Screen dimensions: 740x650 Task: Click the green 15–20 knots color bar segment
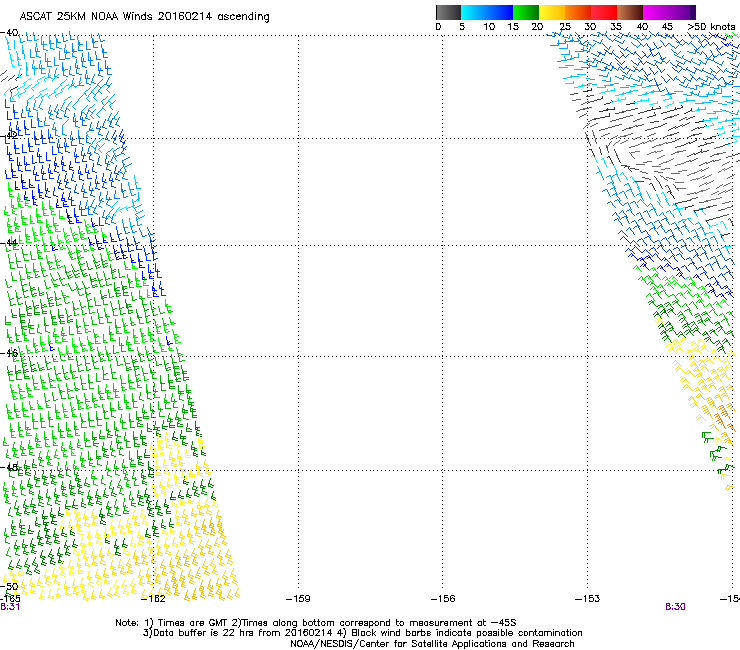click(526, 12)
